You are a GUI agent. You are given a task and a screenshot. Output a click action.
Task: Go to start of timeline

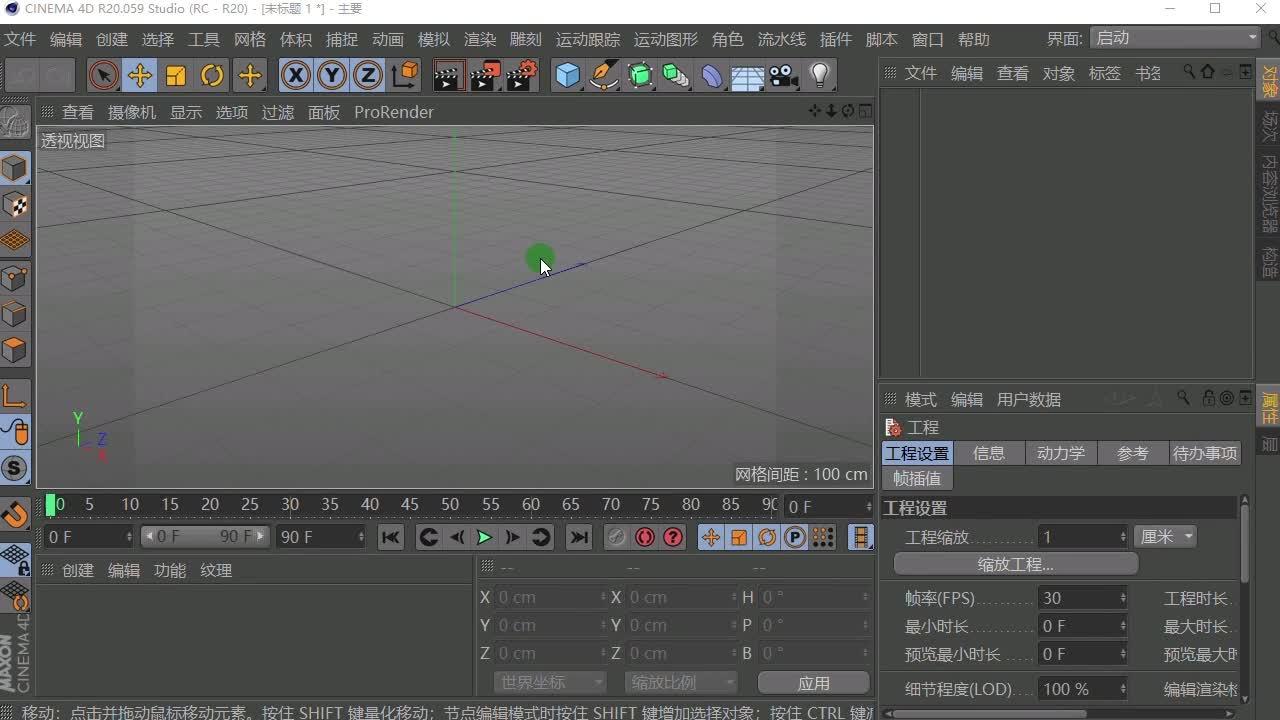(391, 537)
